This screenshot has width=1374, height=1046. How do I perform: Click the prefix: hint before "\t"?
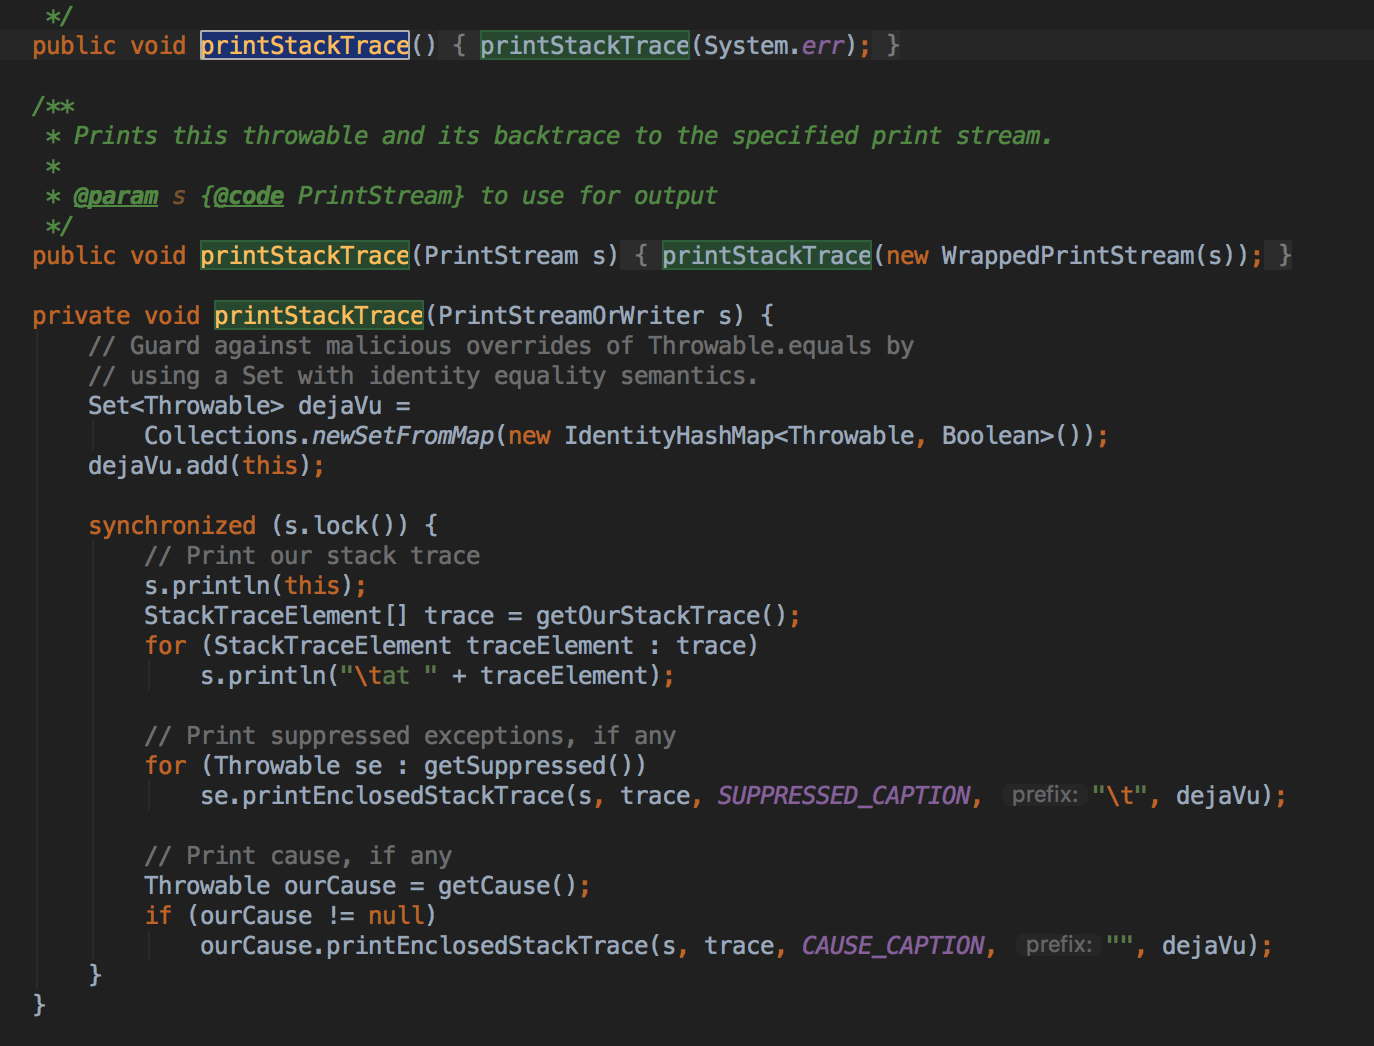click(x=1044, y=795)
